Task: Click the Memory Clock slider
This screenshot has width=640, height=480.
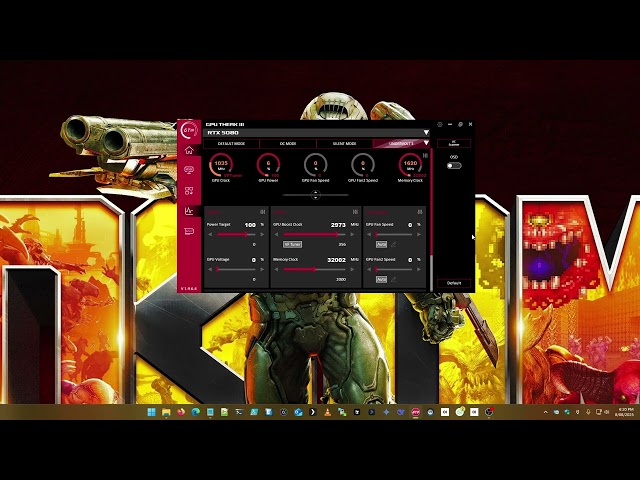Action: (x=314, y=269)
